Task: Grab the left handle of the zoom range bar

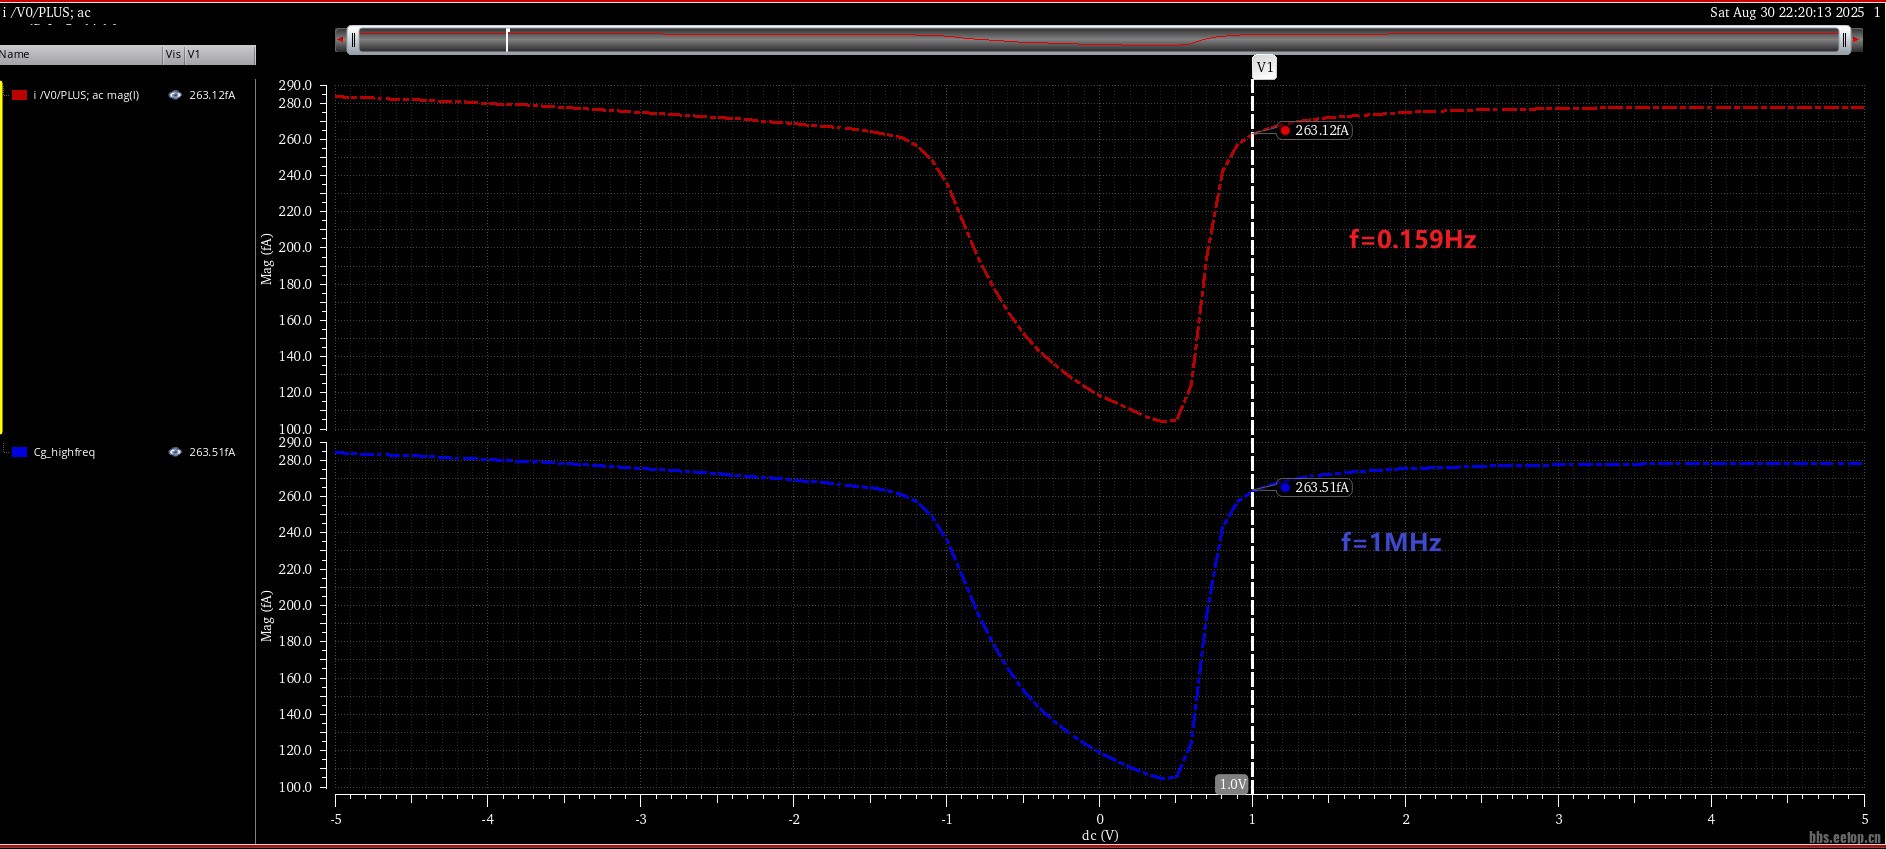Action: click(x=353, y=40)
